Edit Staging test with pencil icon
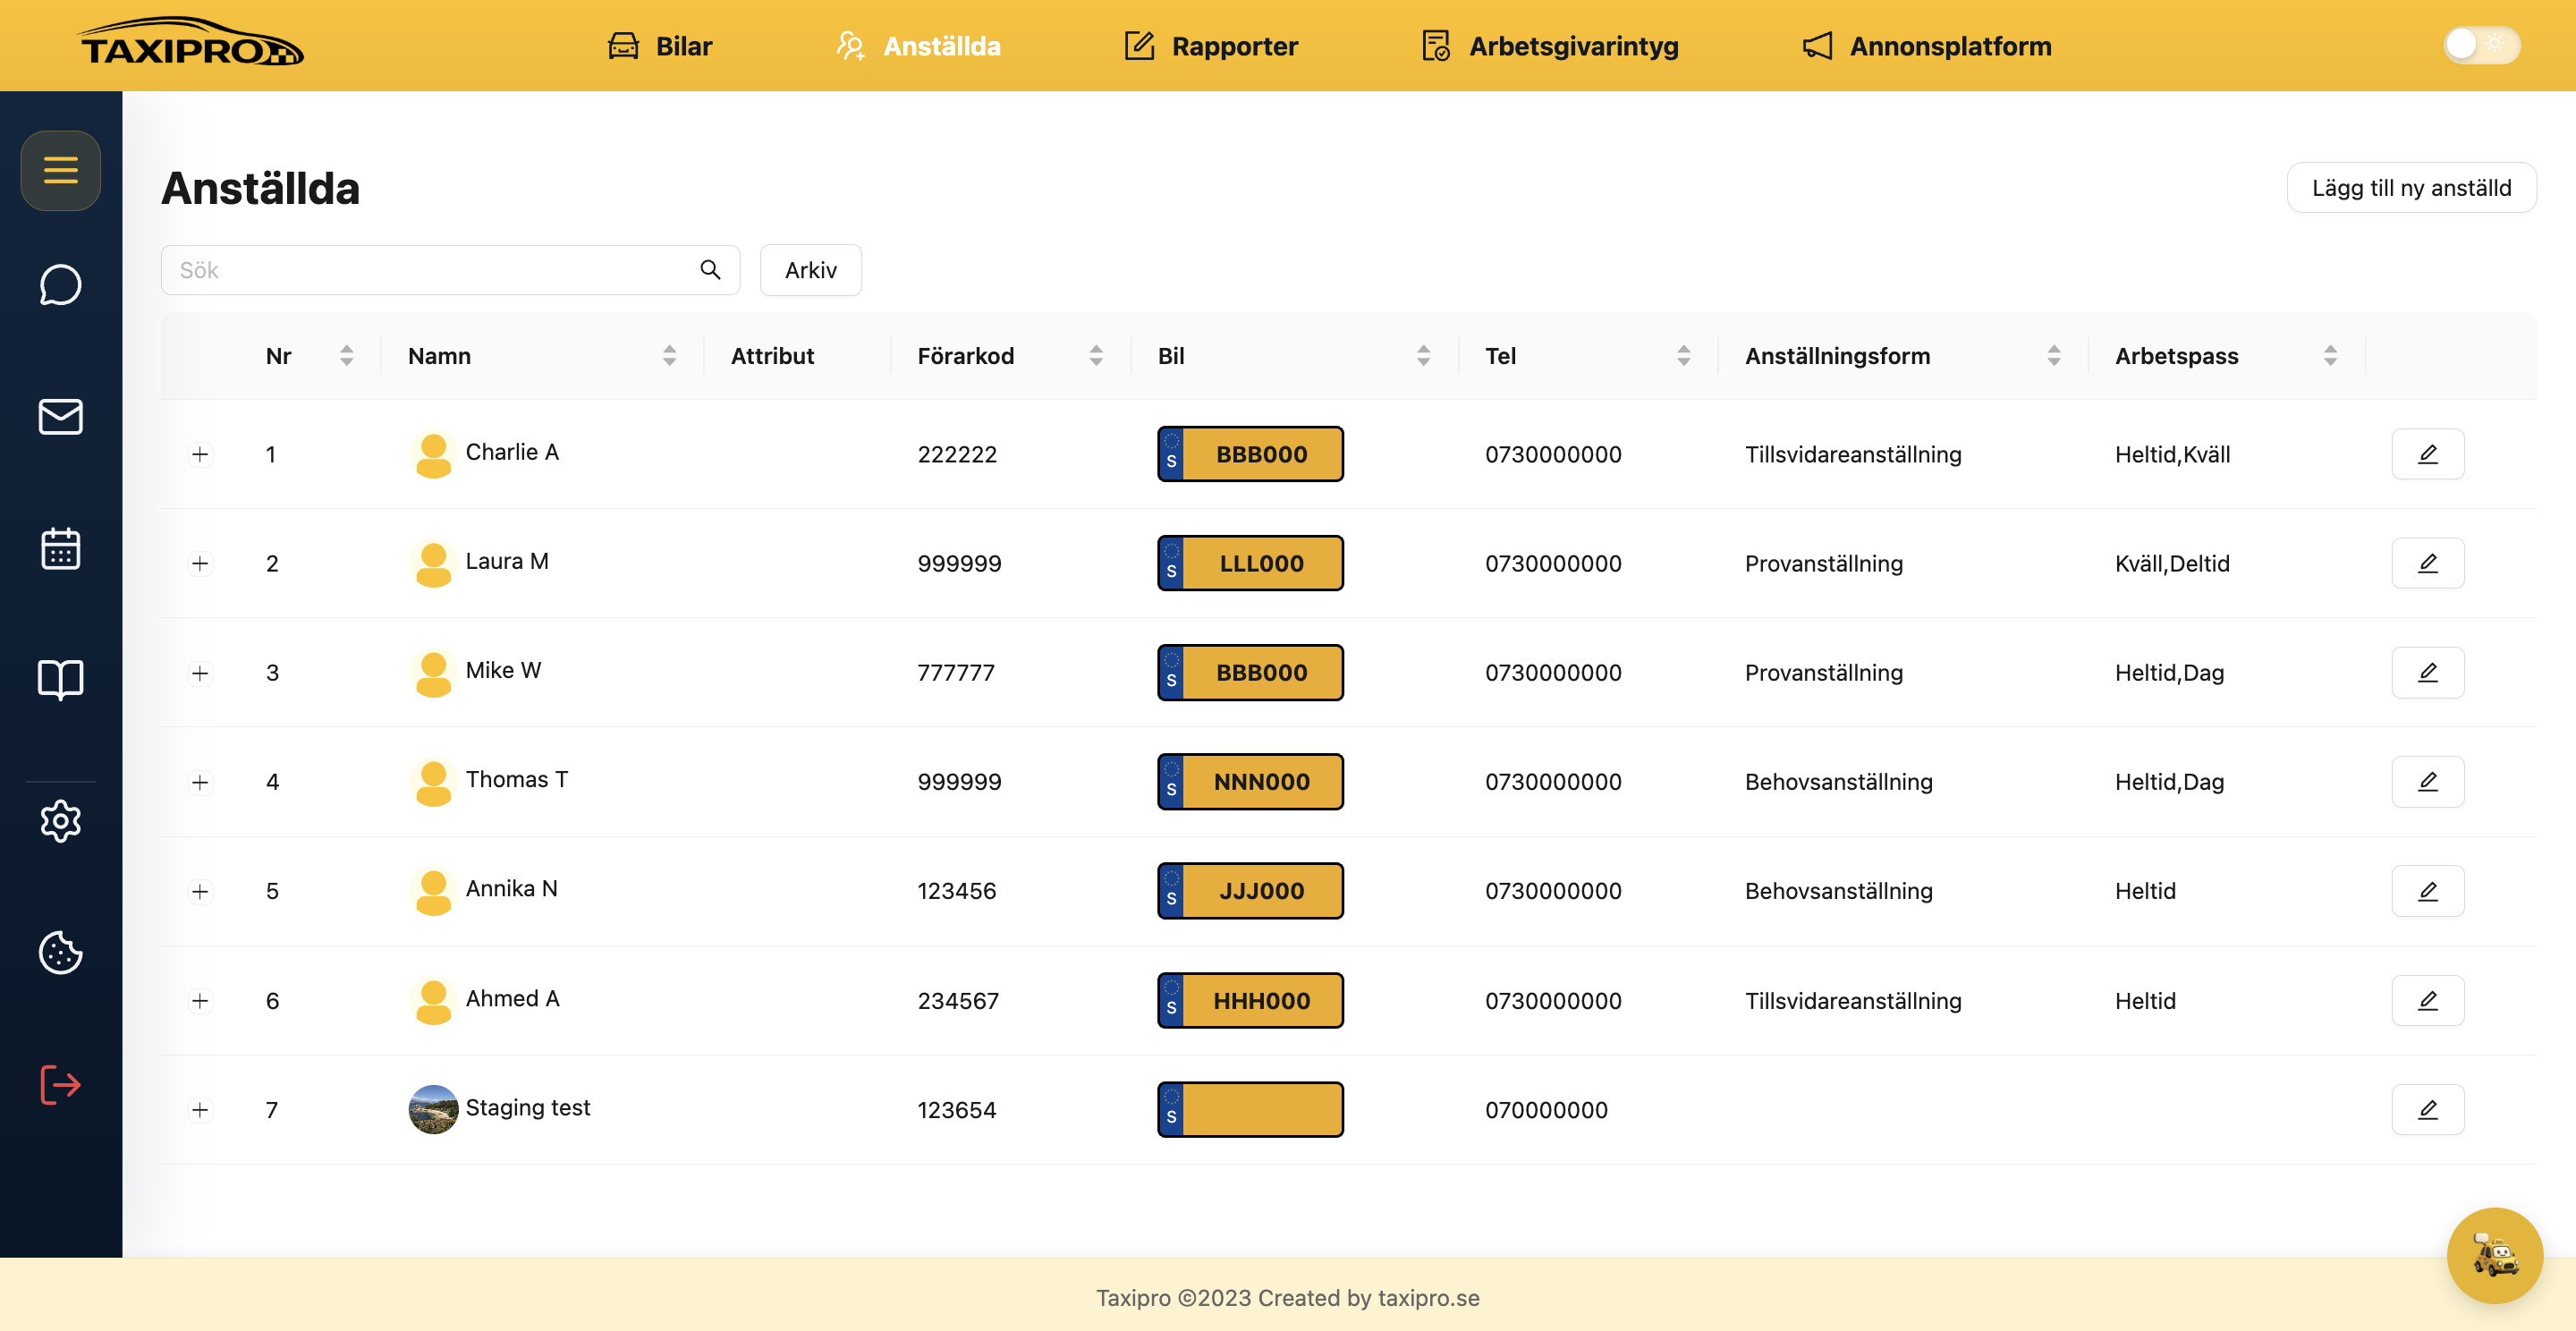Viewport: 2576px width, 1331px height. point(2428,1110)
